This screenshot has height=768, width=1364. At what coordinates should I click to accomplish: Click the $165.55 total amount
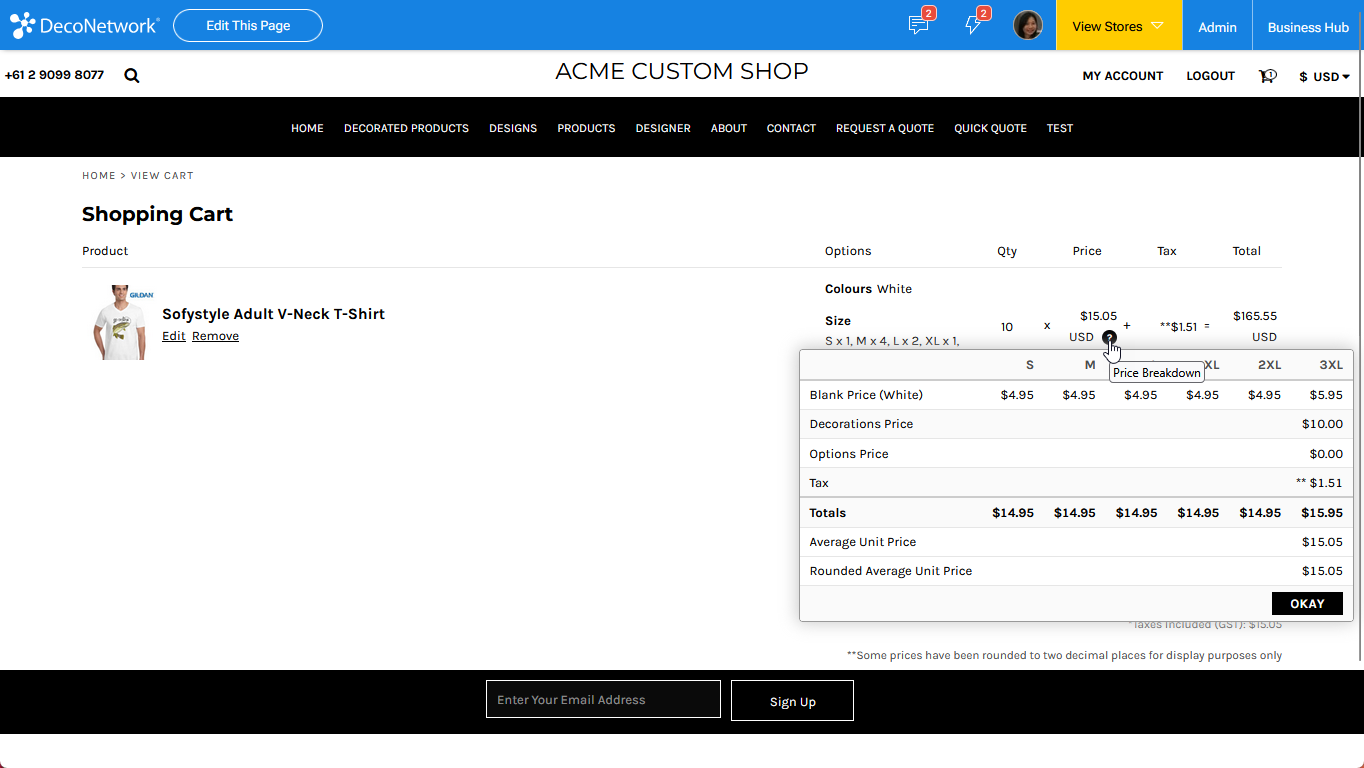(x=1255, y=316)
